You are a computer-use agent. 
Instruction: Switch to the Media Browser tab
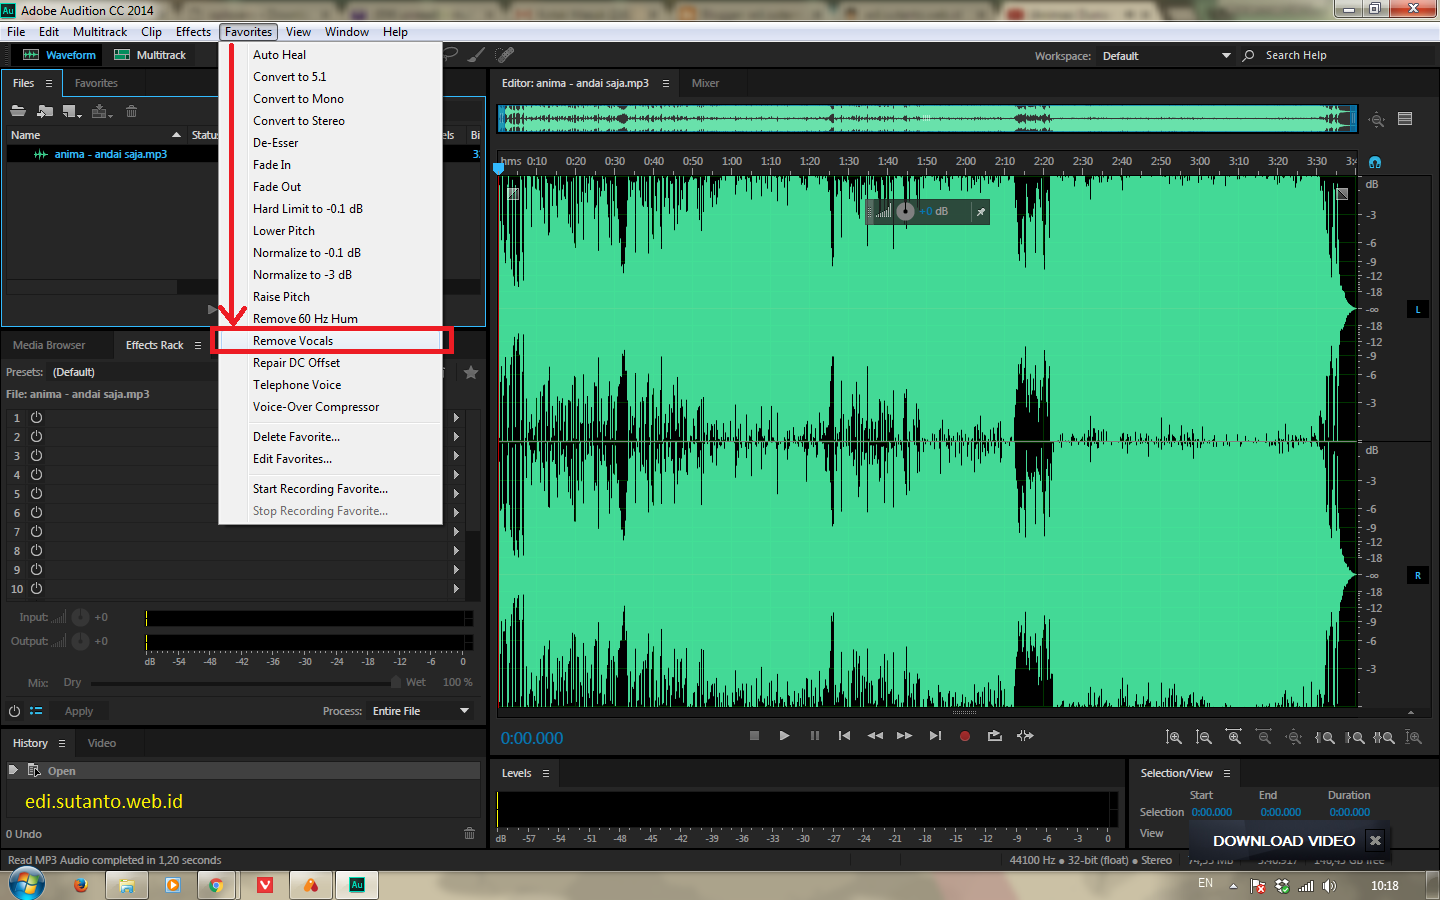[x=49, y=345]
